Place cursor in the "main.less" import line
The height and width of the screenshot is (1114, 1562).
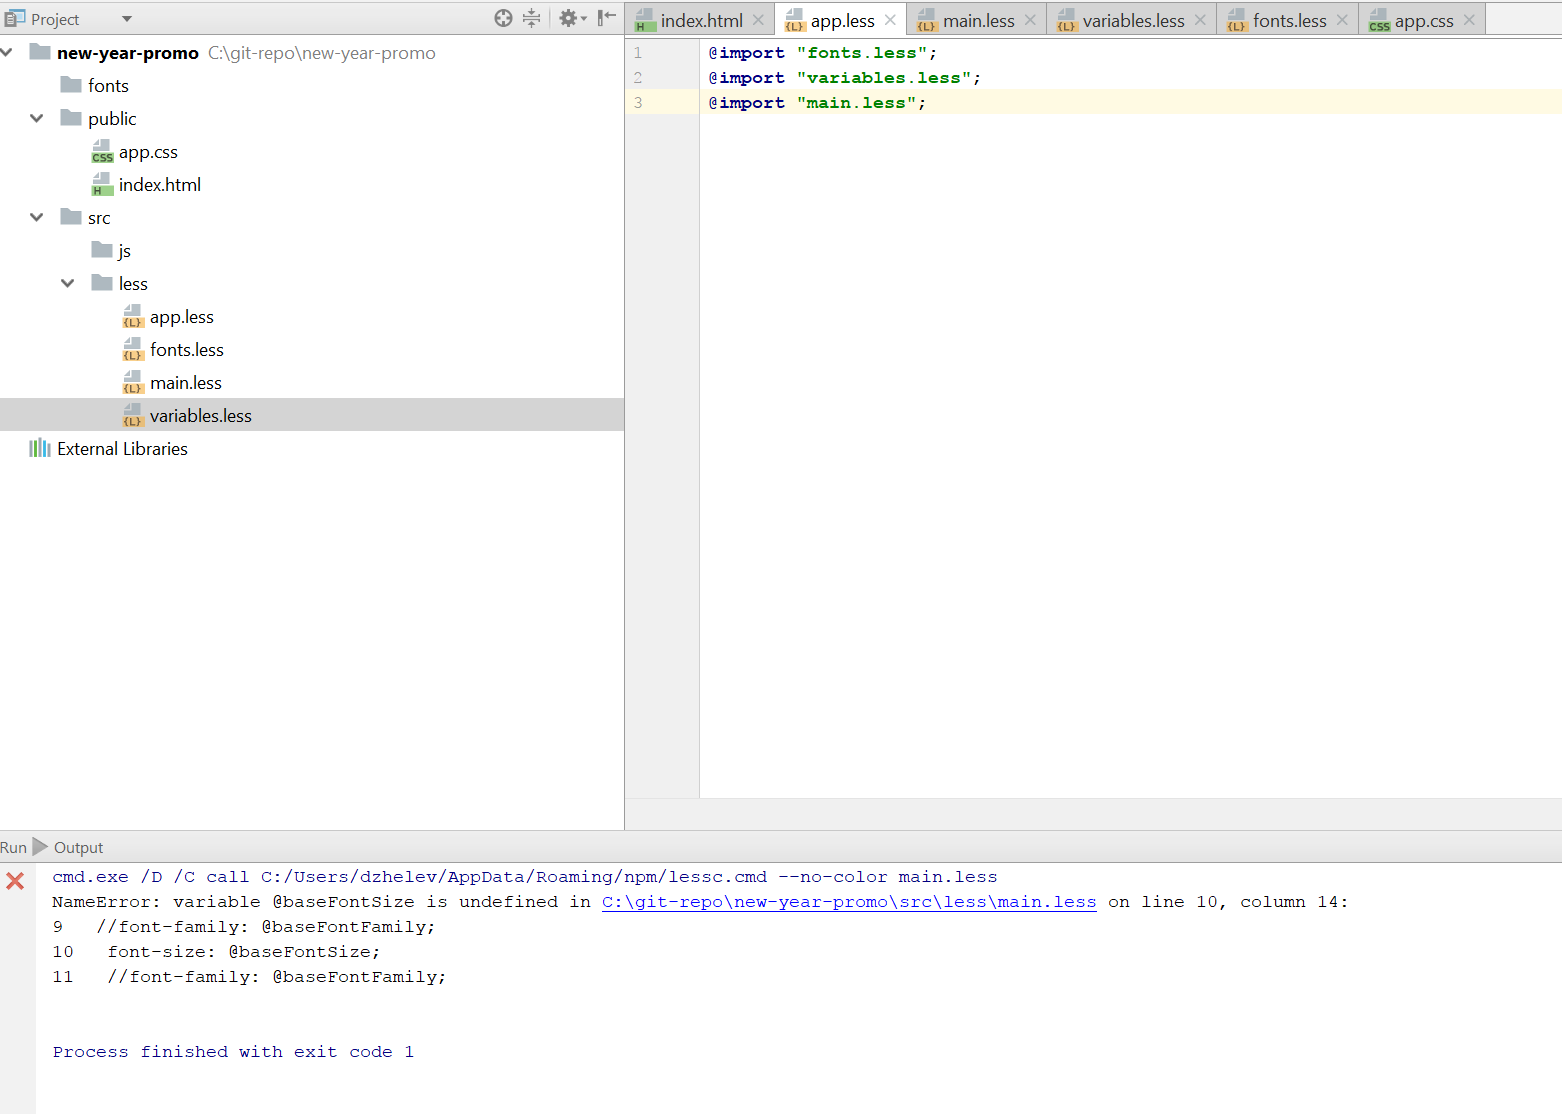[x=817, y=103]
